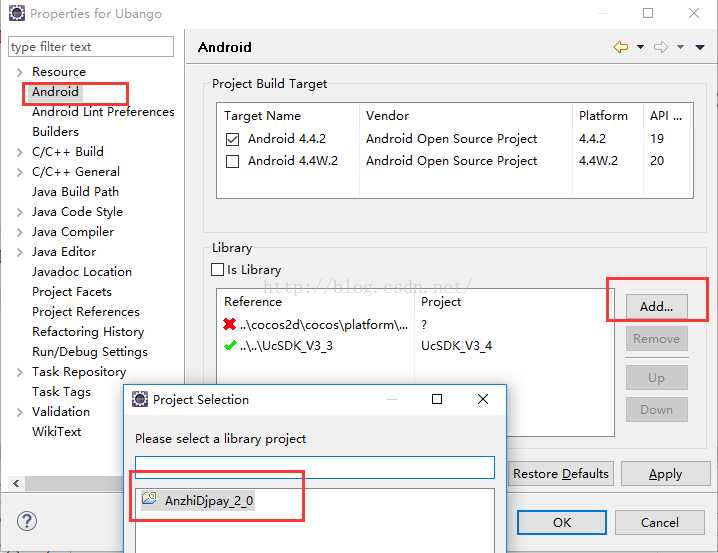Open Project Facets page
Screen dimensions: 718x553
point(72,292)
